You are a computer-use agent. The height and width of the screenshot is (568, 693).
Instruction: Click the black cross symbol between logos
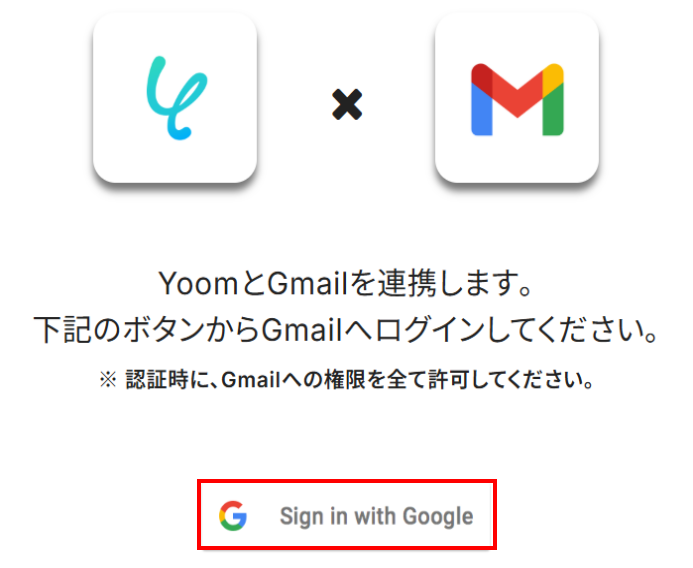point(347,104)
